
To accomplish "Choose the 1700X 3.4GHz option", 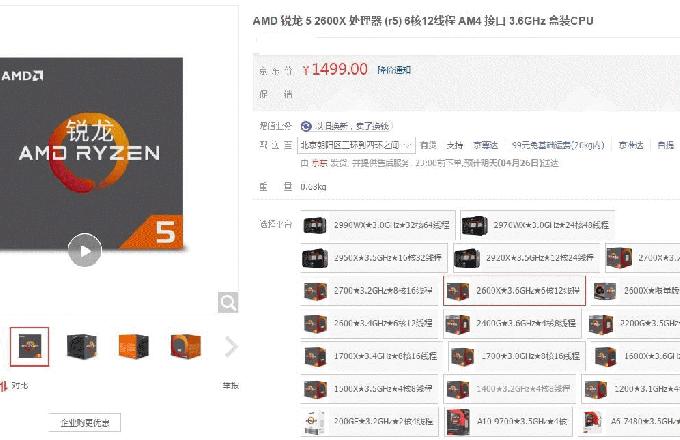I will 371,356.
